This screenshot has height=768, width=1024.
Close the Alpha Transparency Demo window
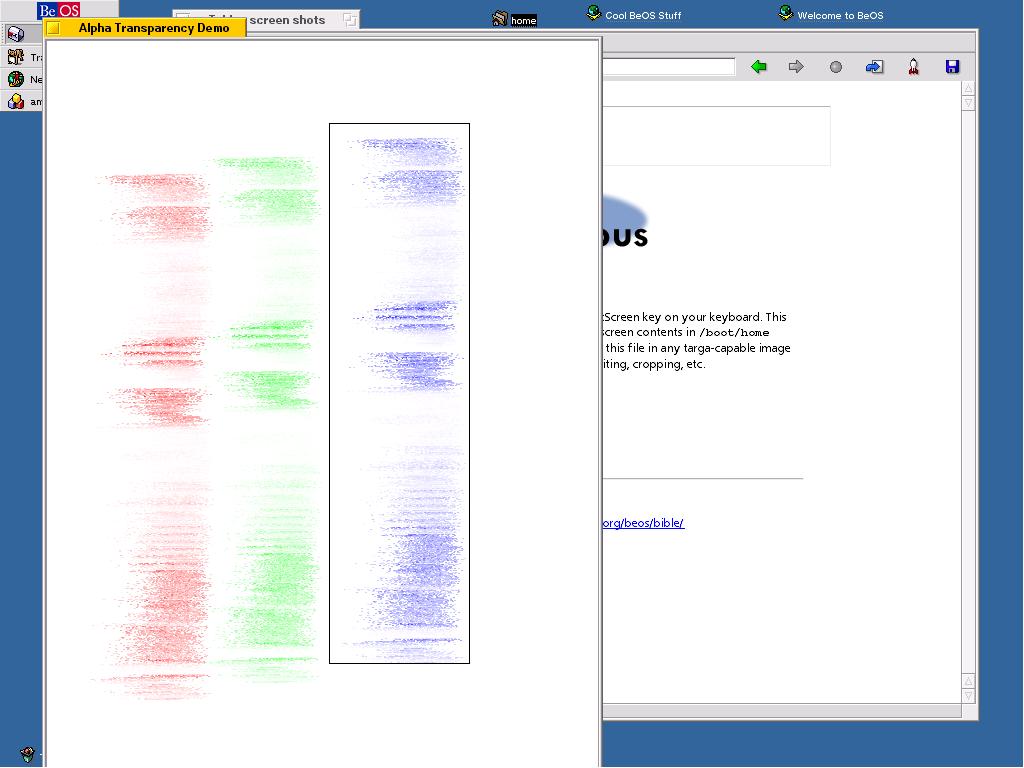click(54, 28)
